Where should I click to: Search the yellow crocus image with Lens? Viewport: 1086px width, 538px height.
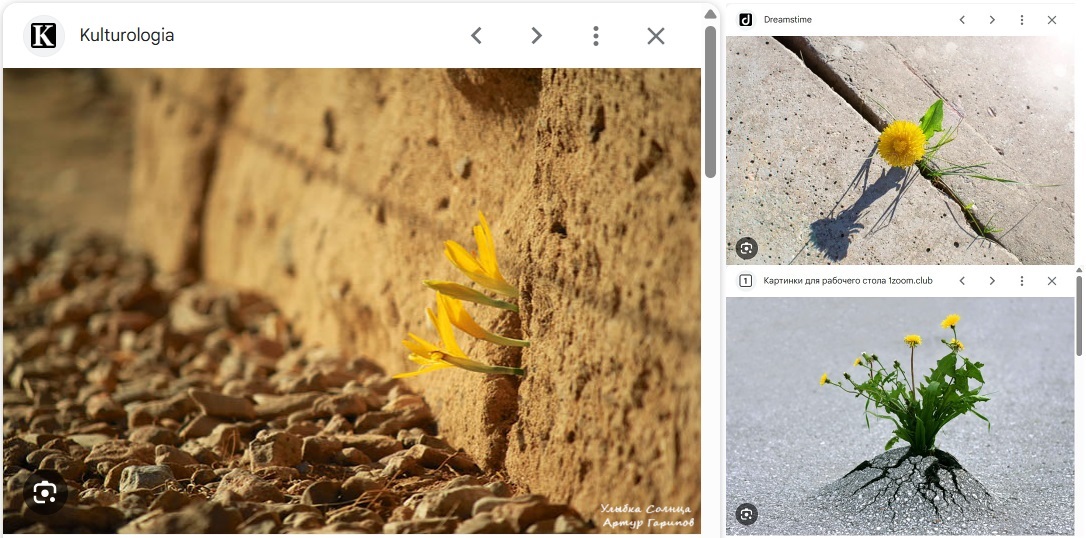tap(44, 492)
